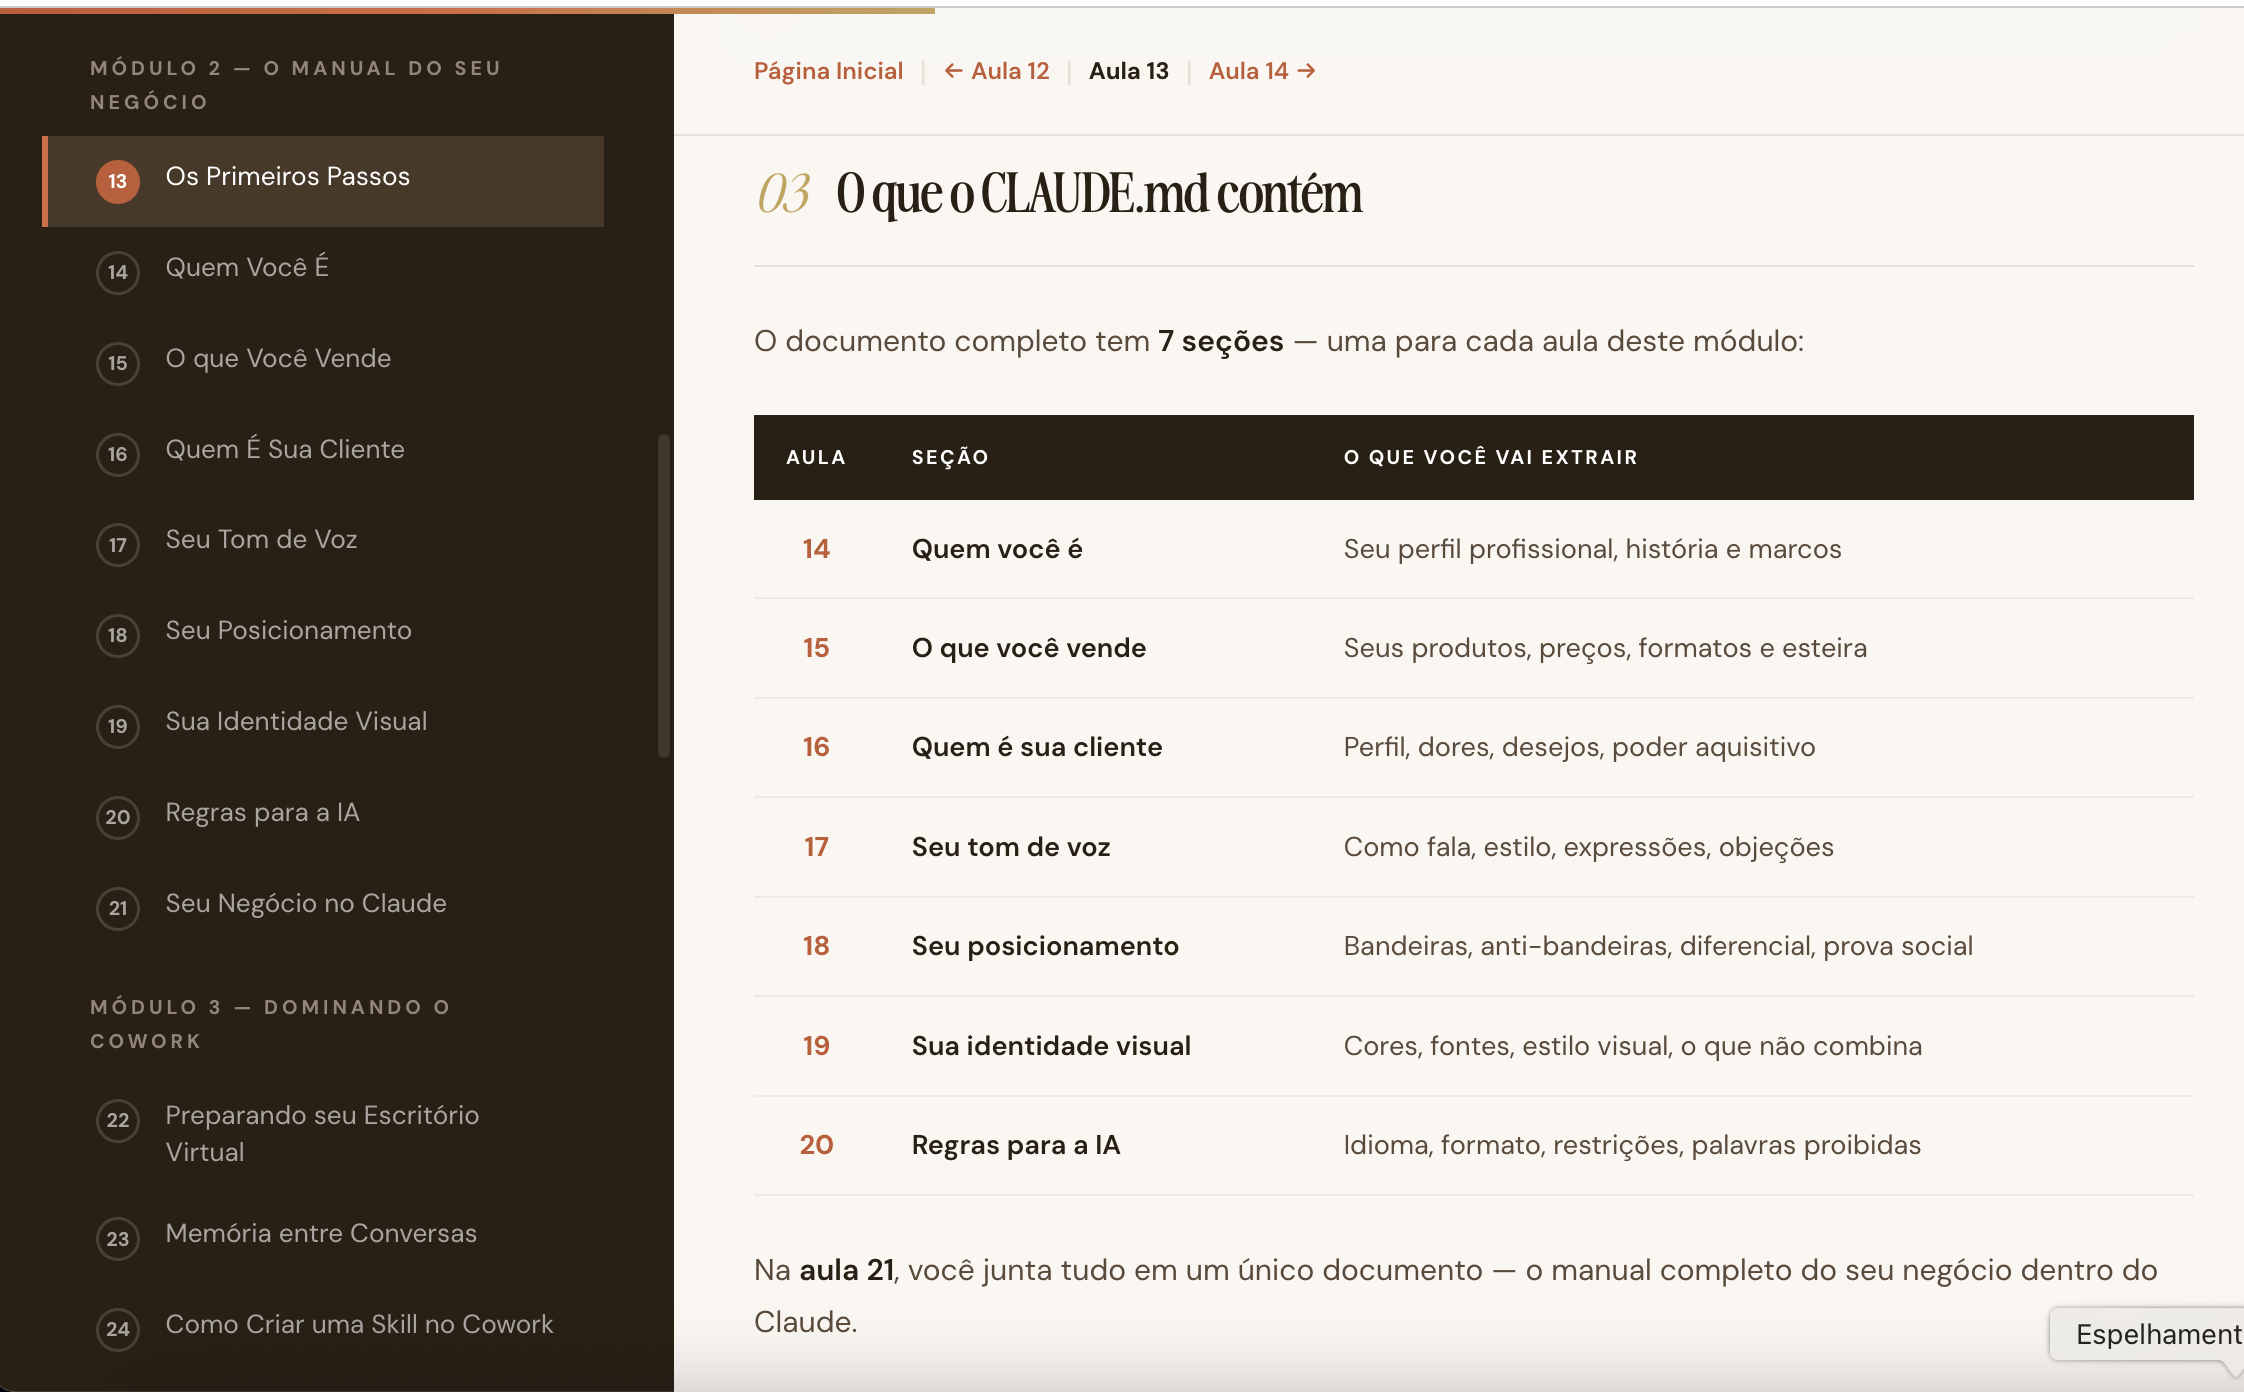This screenshot has width=2244, height=1392.
Task: Click the heading O que o CLAUDE.md contém
Action: [1099, 193]
